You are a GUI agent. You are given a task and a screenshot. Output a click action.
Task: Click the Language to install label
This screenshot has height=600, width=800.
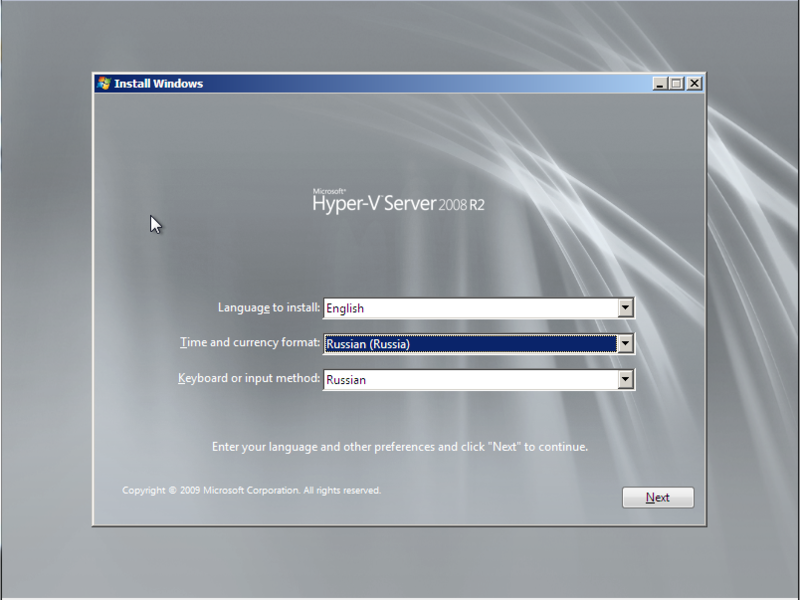coord(268,307)
